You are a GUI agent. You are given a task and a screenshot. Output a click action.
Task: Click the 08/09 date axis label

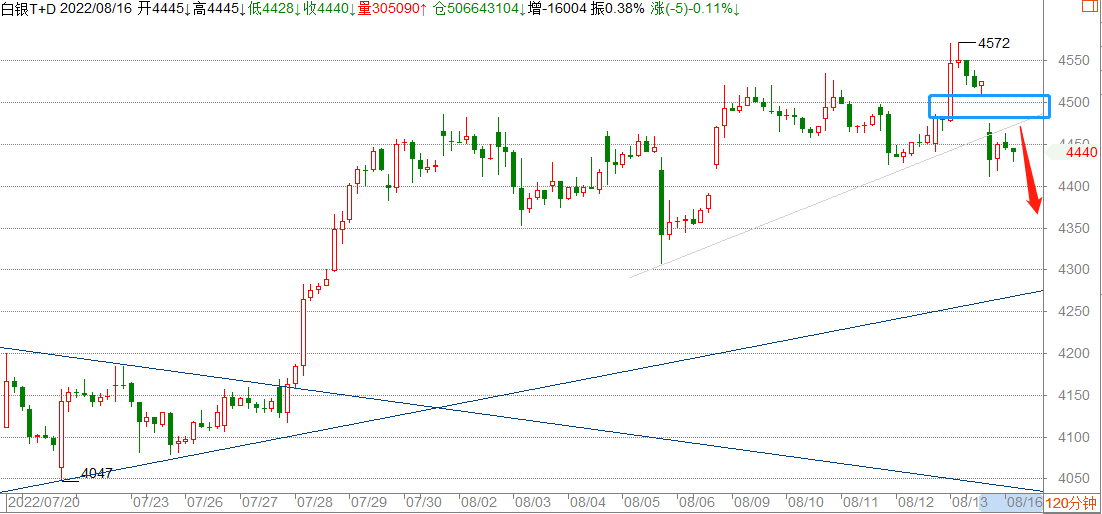751,503
